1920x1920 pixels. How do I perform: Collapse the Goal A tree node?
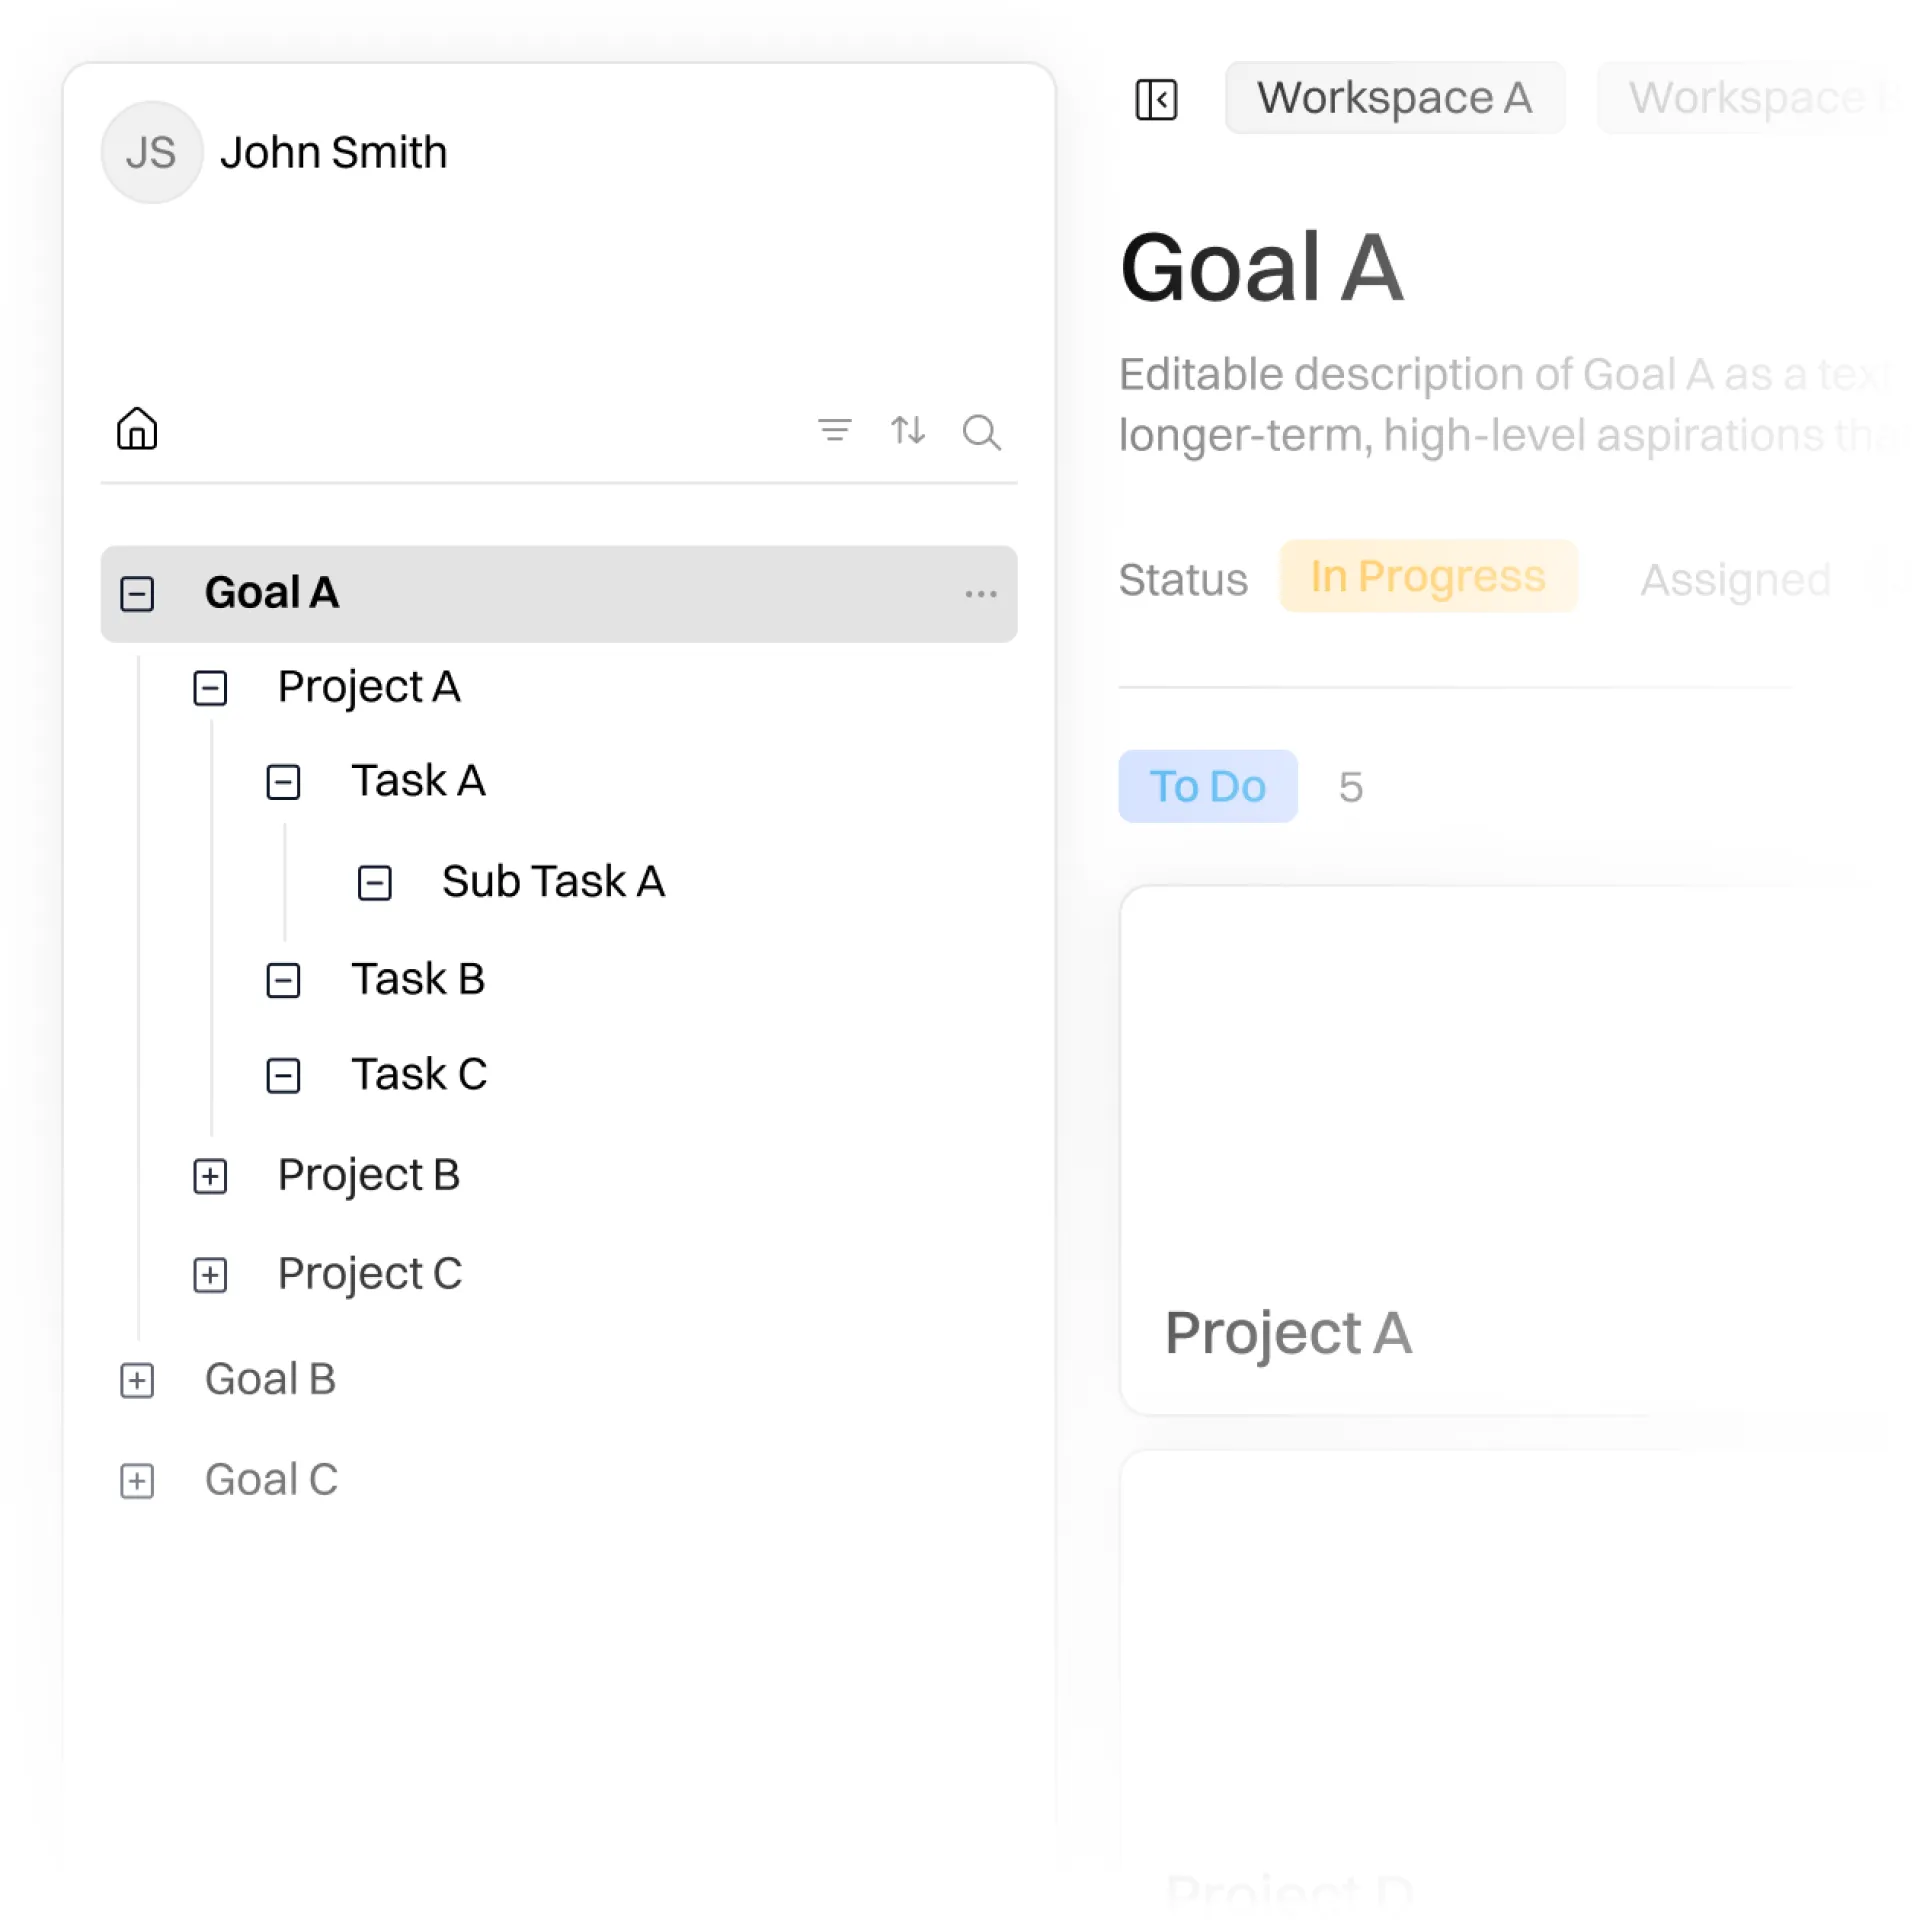137,593
